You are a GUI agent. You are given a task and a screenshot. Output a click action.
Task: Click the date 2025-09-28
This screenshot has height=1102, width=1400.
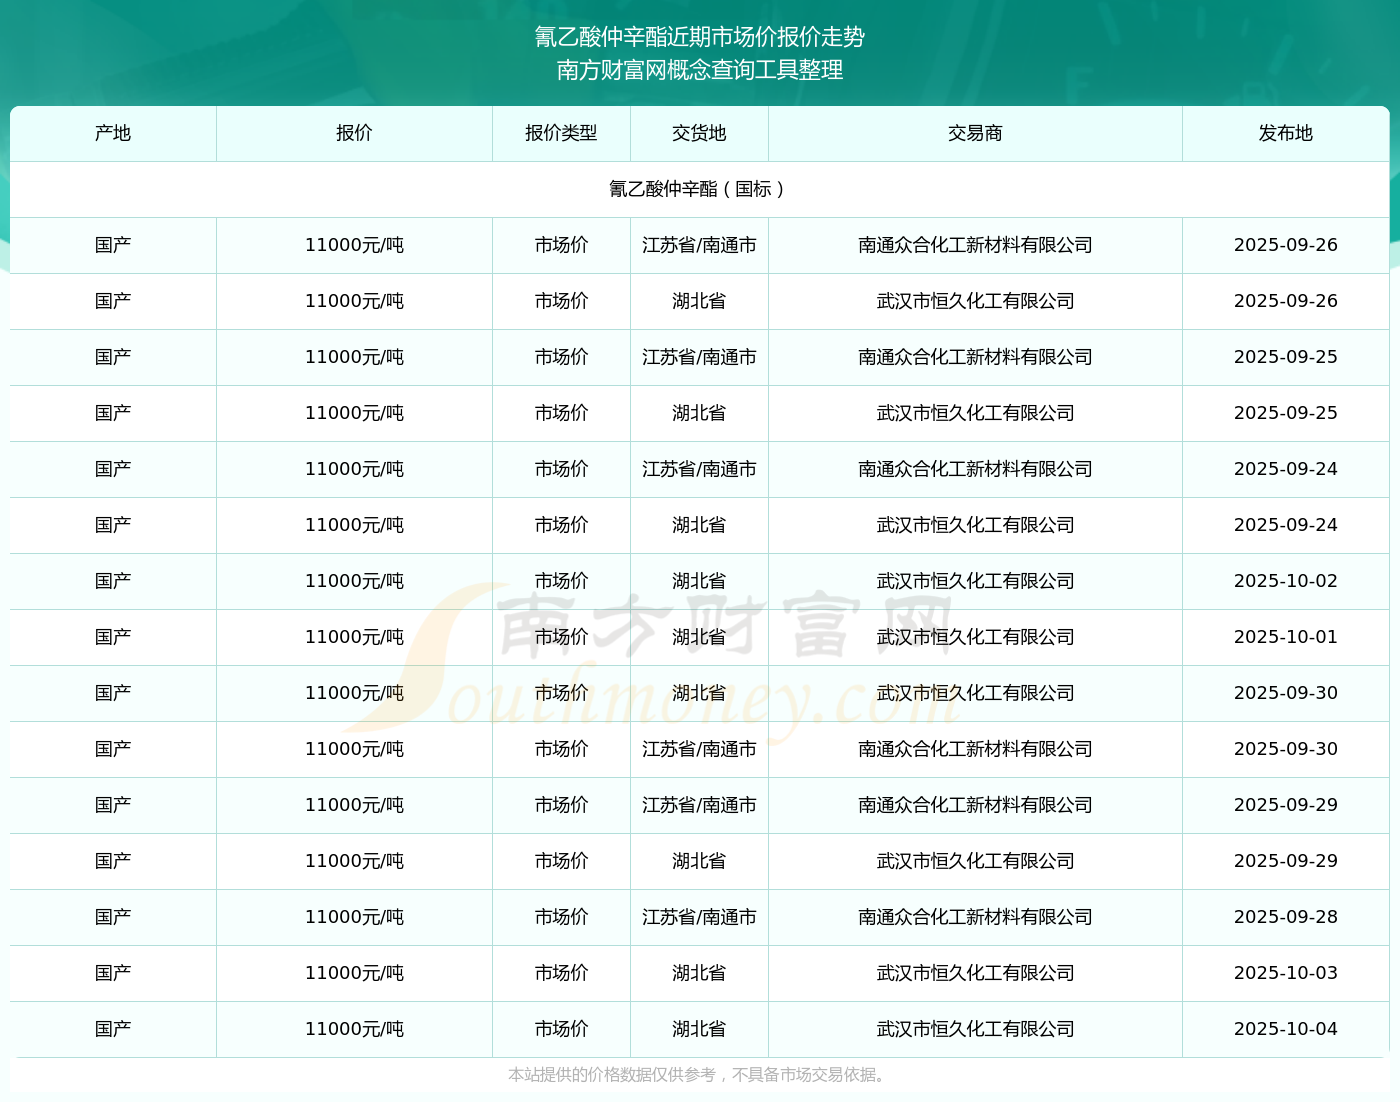1286,917
